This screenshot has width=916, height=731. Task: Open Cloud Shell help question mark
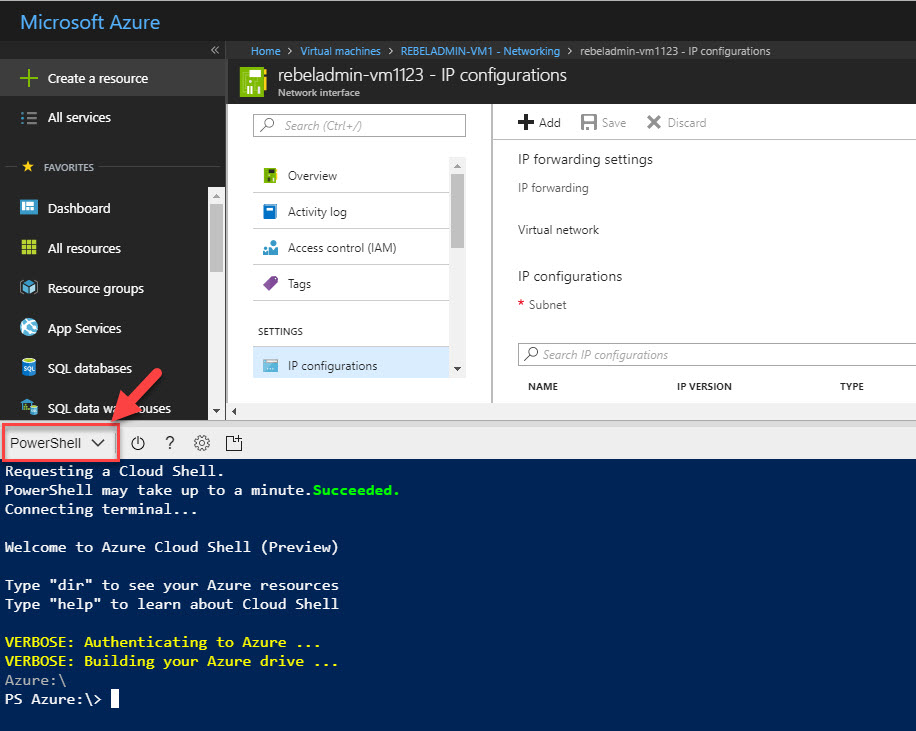pos(169,443)
